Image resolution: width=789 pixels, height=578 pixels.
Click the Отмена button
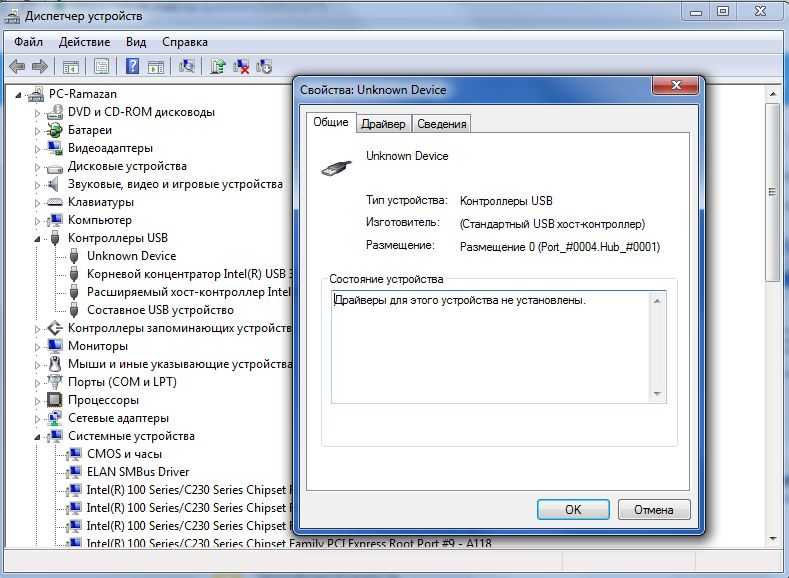[x=654, y=510]
